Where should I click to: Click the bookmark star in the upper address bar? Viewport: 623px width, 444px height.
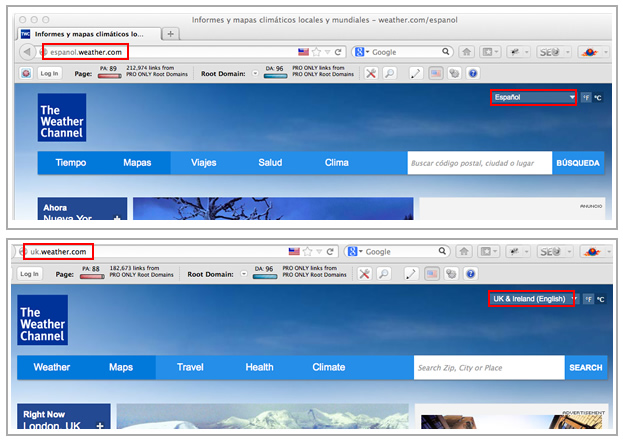pyautogui.click(x=315, y=52)
